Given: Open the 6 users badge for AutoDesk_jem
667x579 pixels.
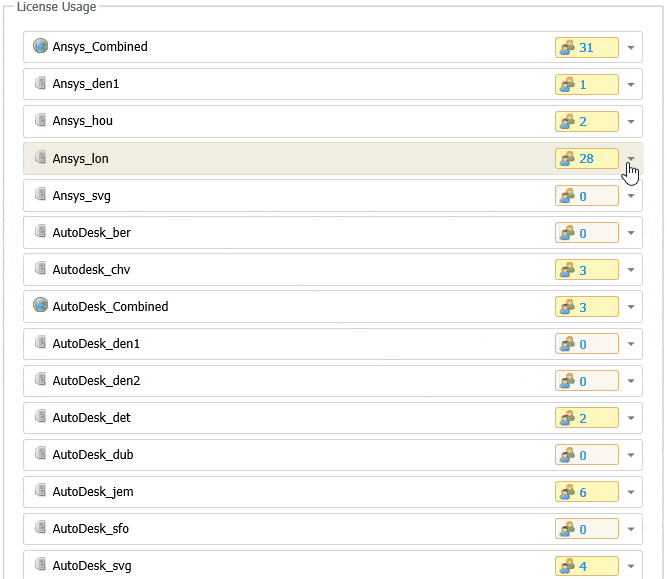Looking at the screenshot, I should tap(587, 492).
